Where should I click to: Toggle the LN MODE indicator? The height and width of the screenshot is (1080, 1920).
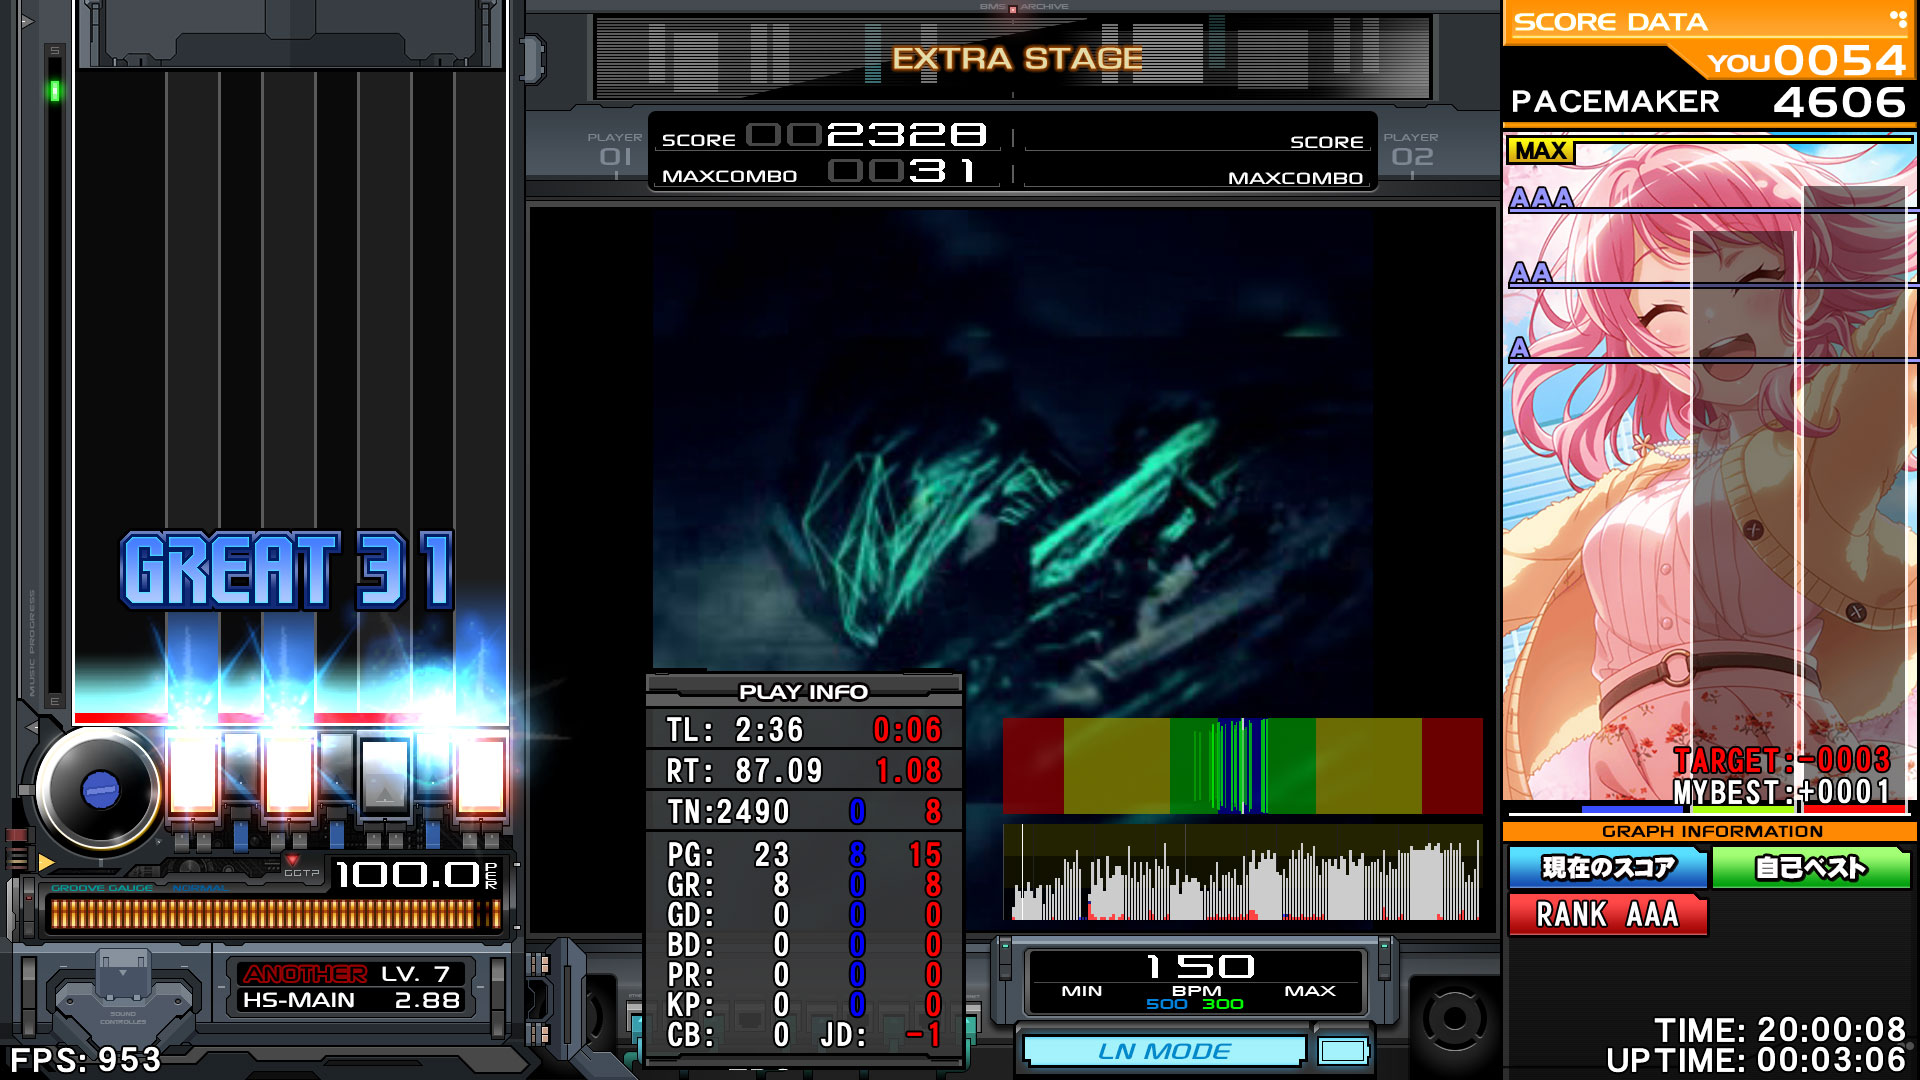[1164, 1051]
